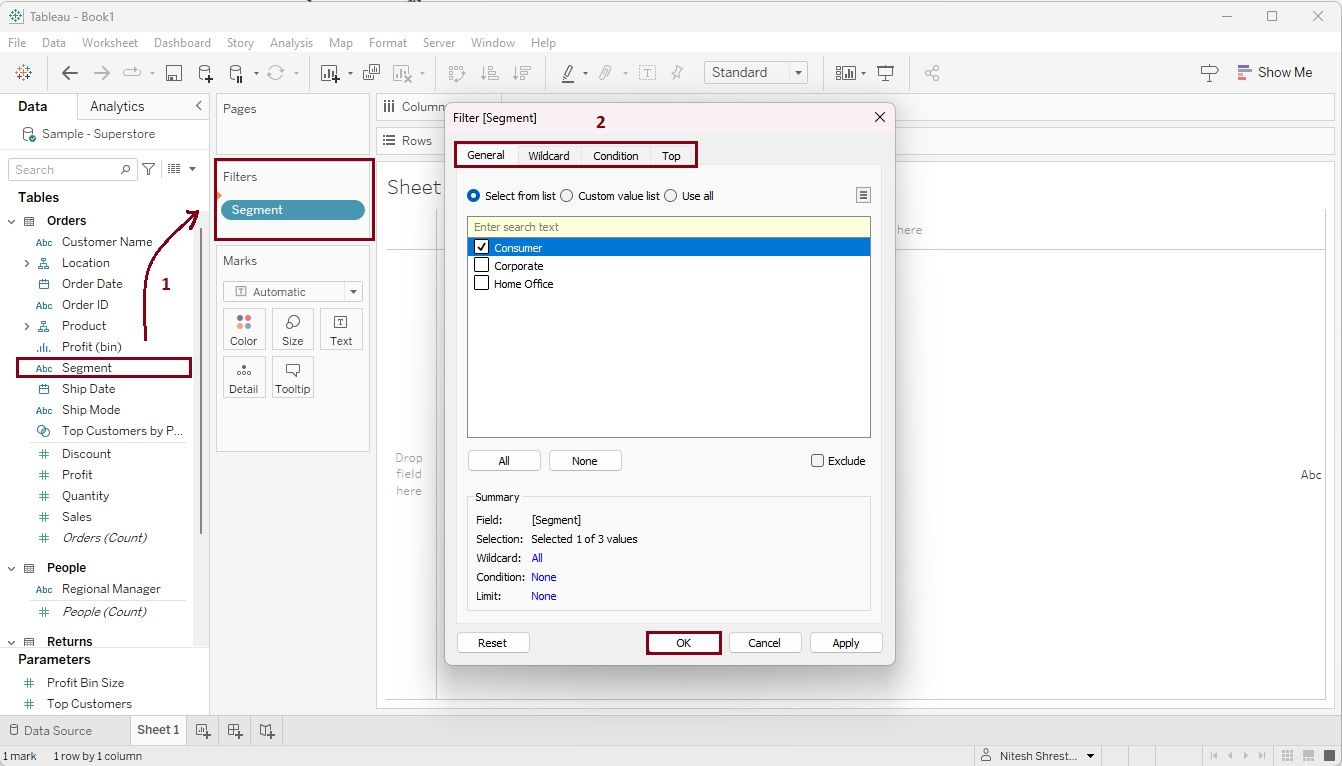The height and width of the screenshot is (766, 1342).
Task: Click the Add new data source icon
Action: coord(205,73)
